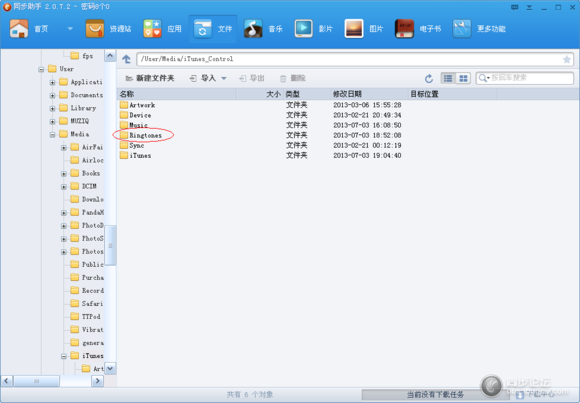Expand the MUZIQ tree node
The image size is (580, 403).
pos(52,121)
